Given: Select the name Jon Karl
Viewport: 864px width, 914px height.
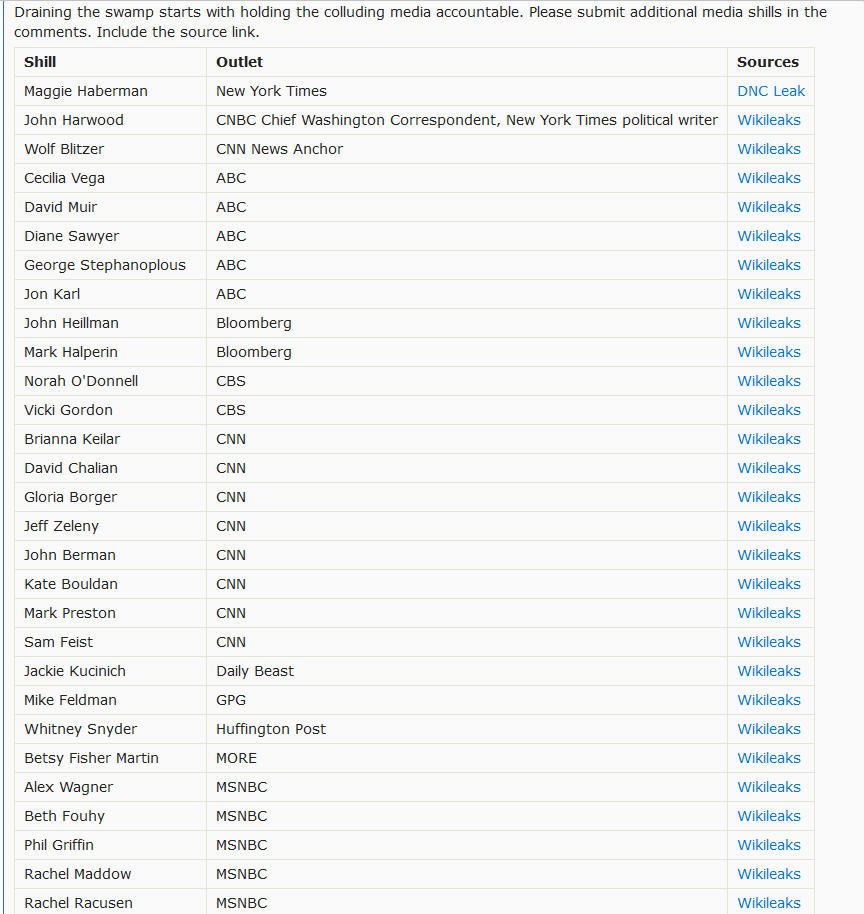Looking at the screenshot, I should (52, 294).
